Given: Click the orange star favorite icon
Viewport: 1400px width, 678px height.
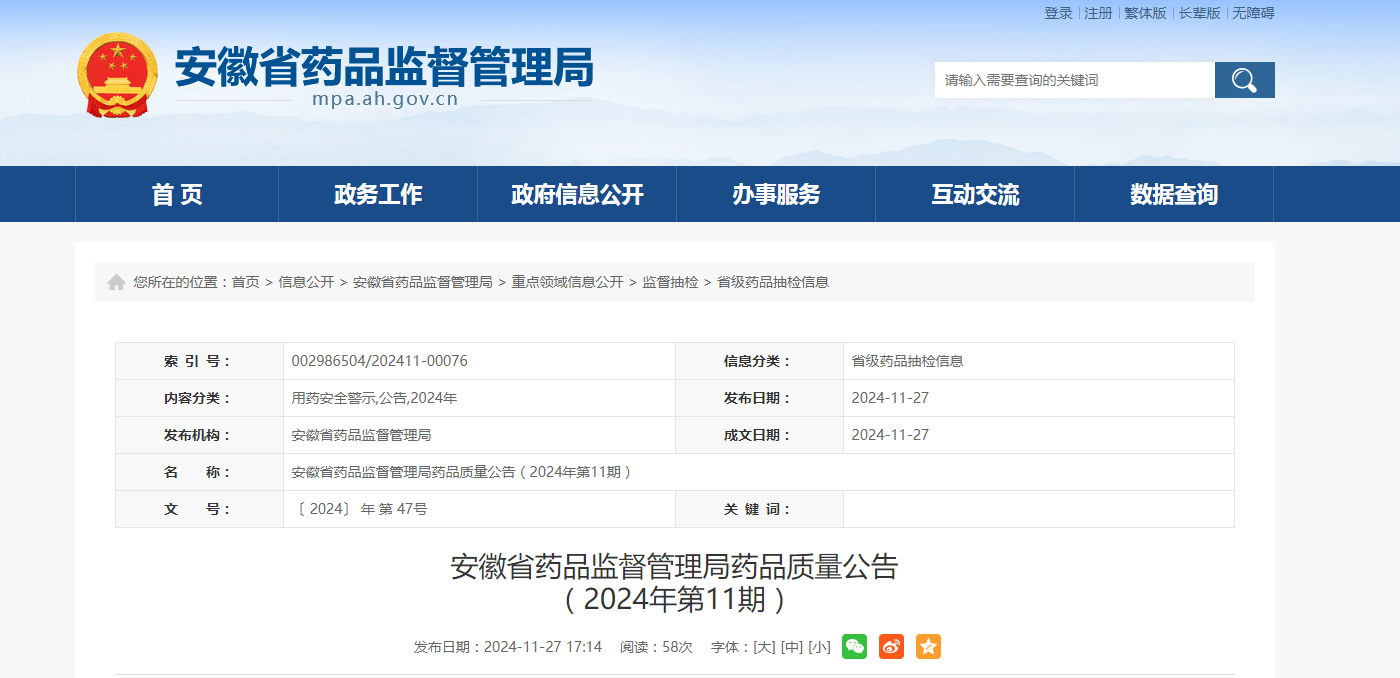Looking at the screenshot, I should [928, 646].
